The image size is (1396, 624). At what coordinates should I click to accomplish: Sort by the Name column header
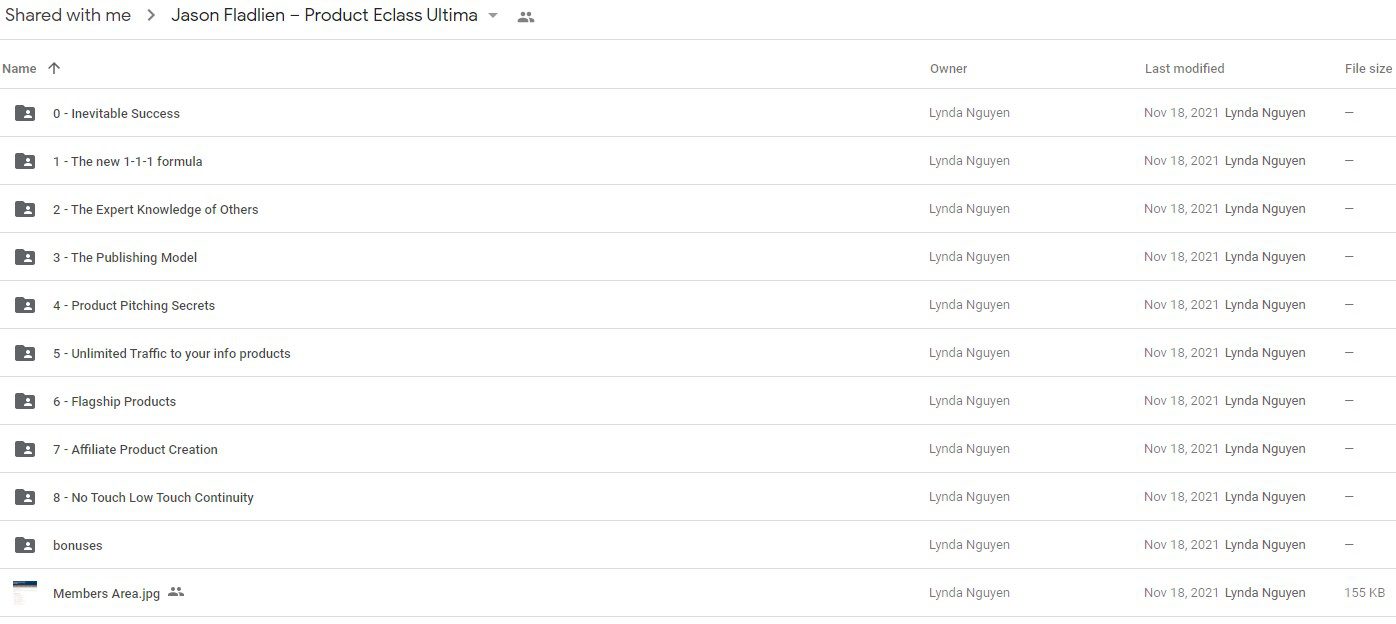click(x=19, y=69)
